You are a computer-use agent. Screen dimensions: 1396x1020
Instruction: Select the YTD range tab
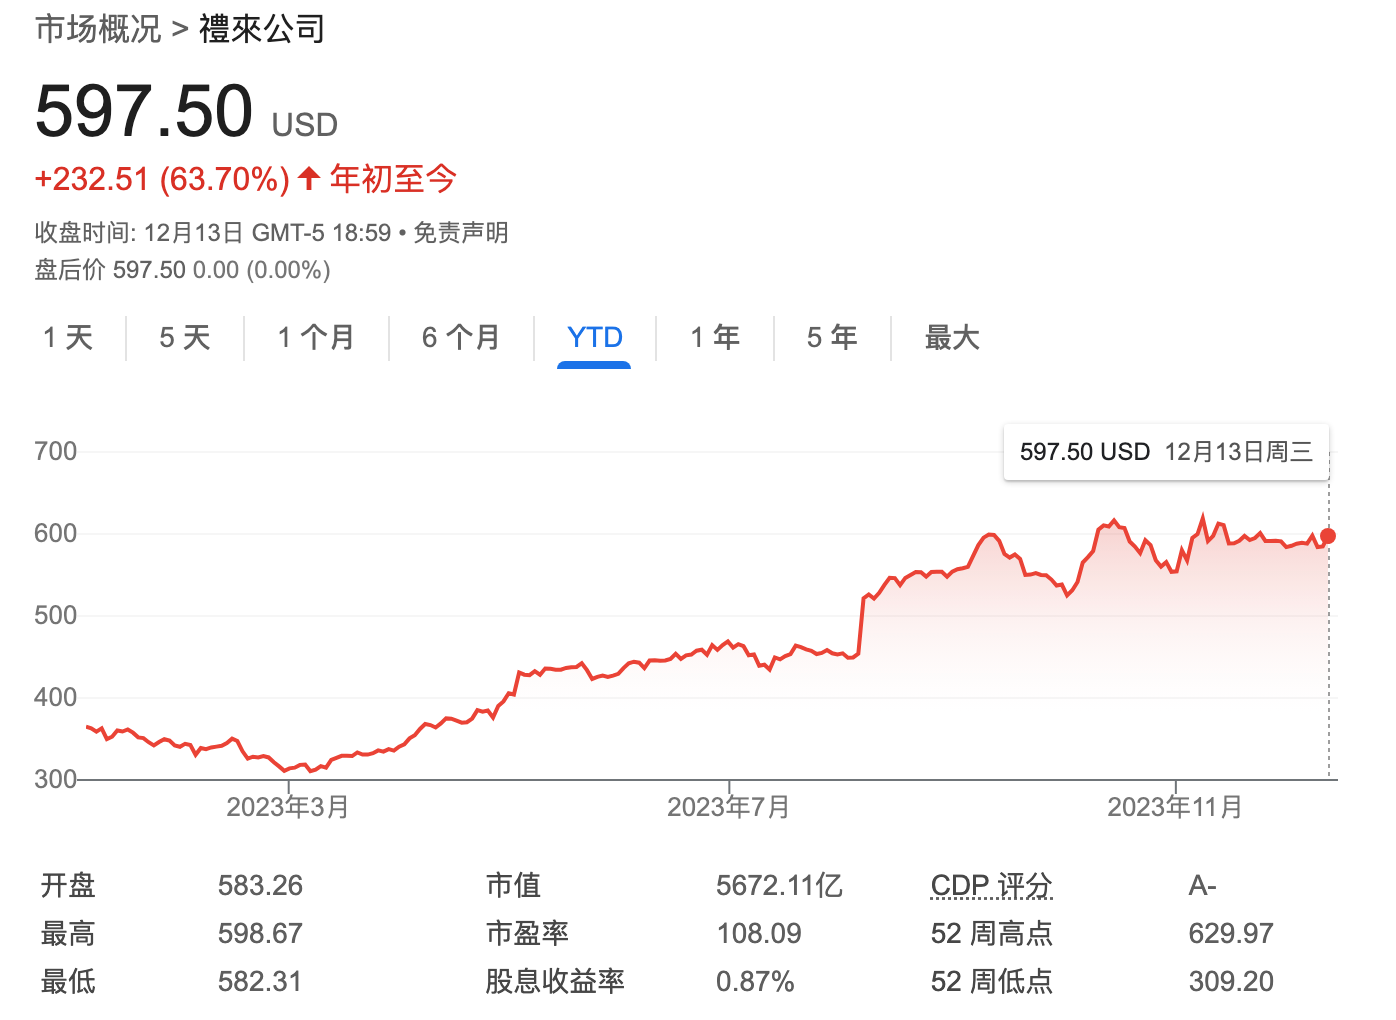coord(595,338)
